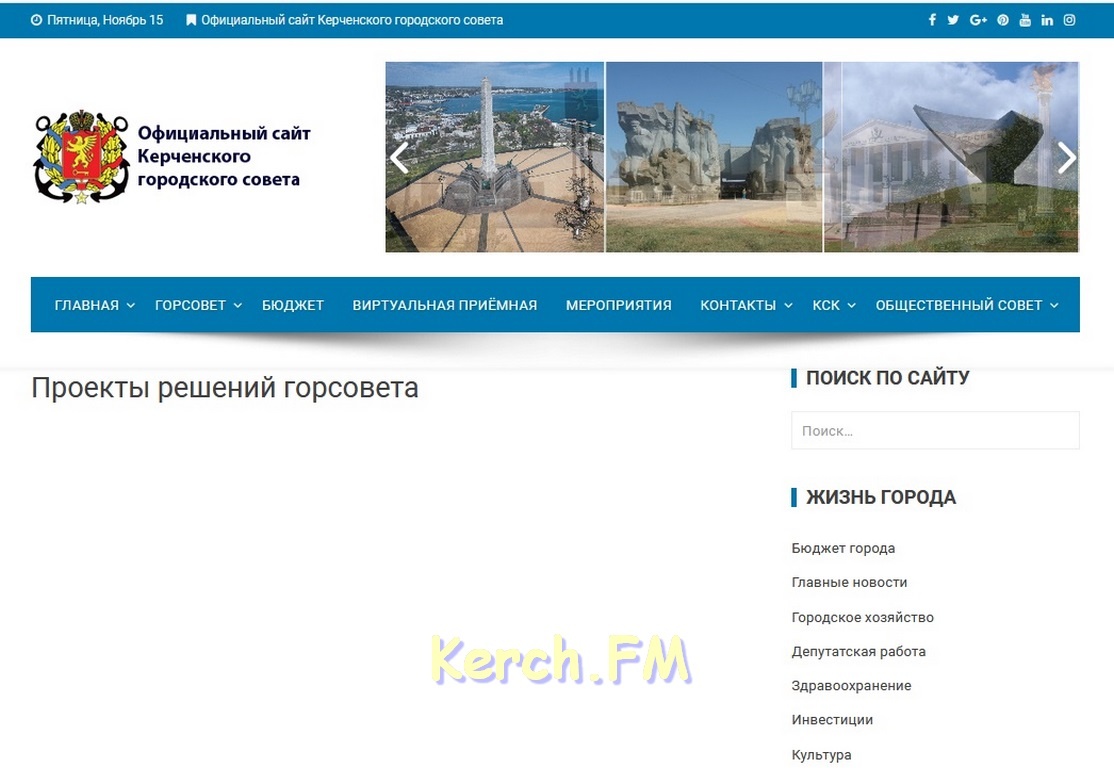This screenshot has width=1114, height=768.
Task: Expand the ГОРСОВЕТ dropdown menu
Action: [x=198, y=305]
